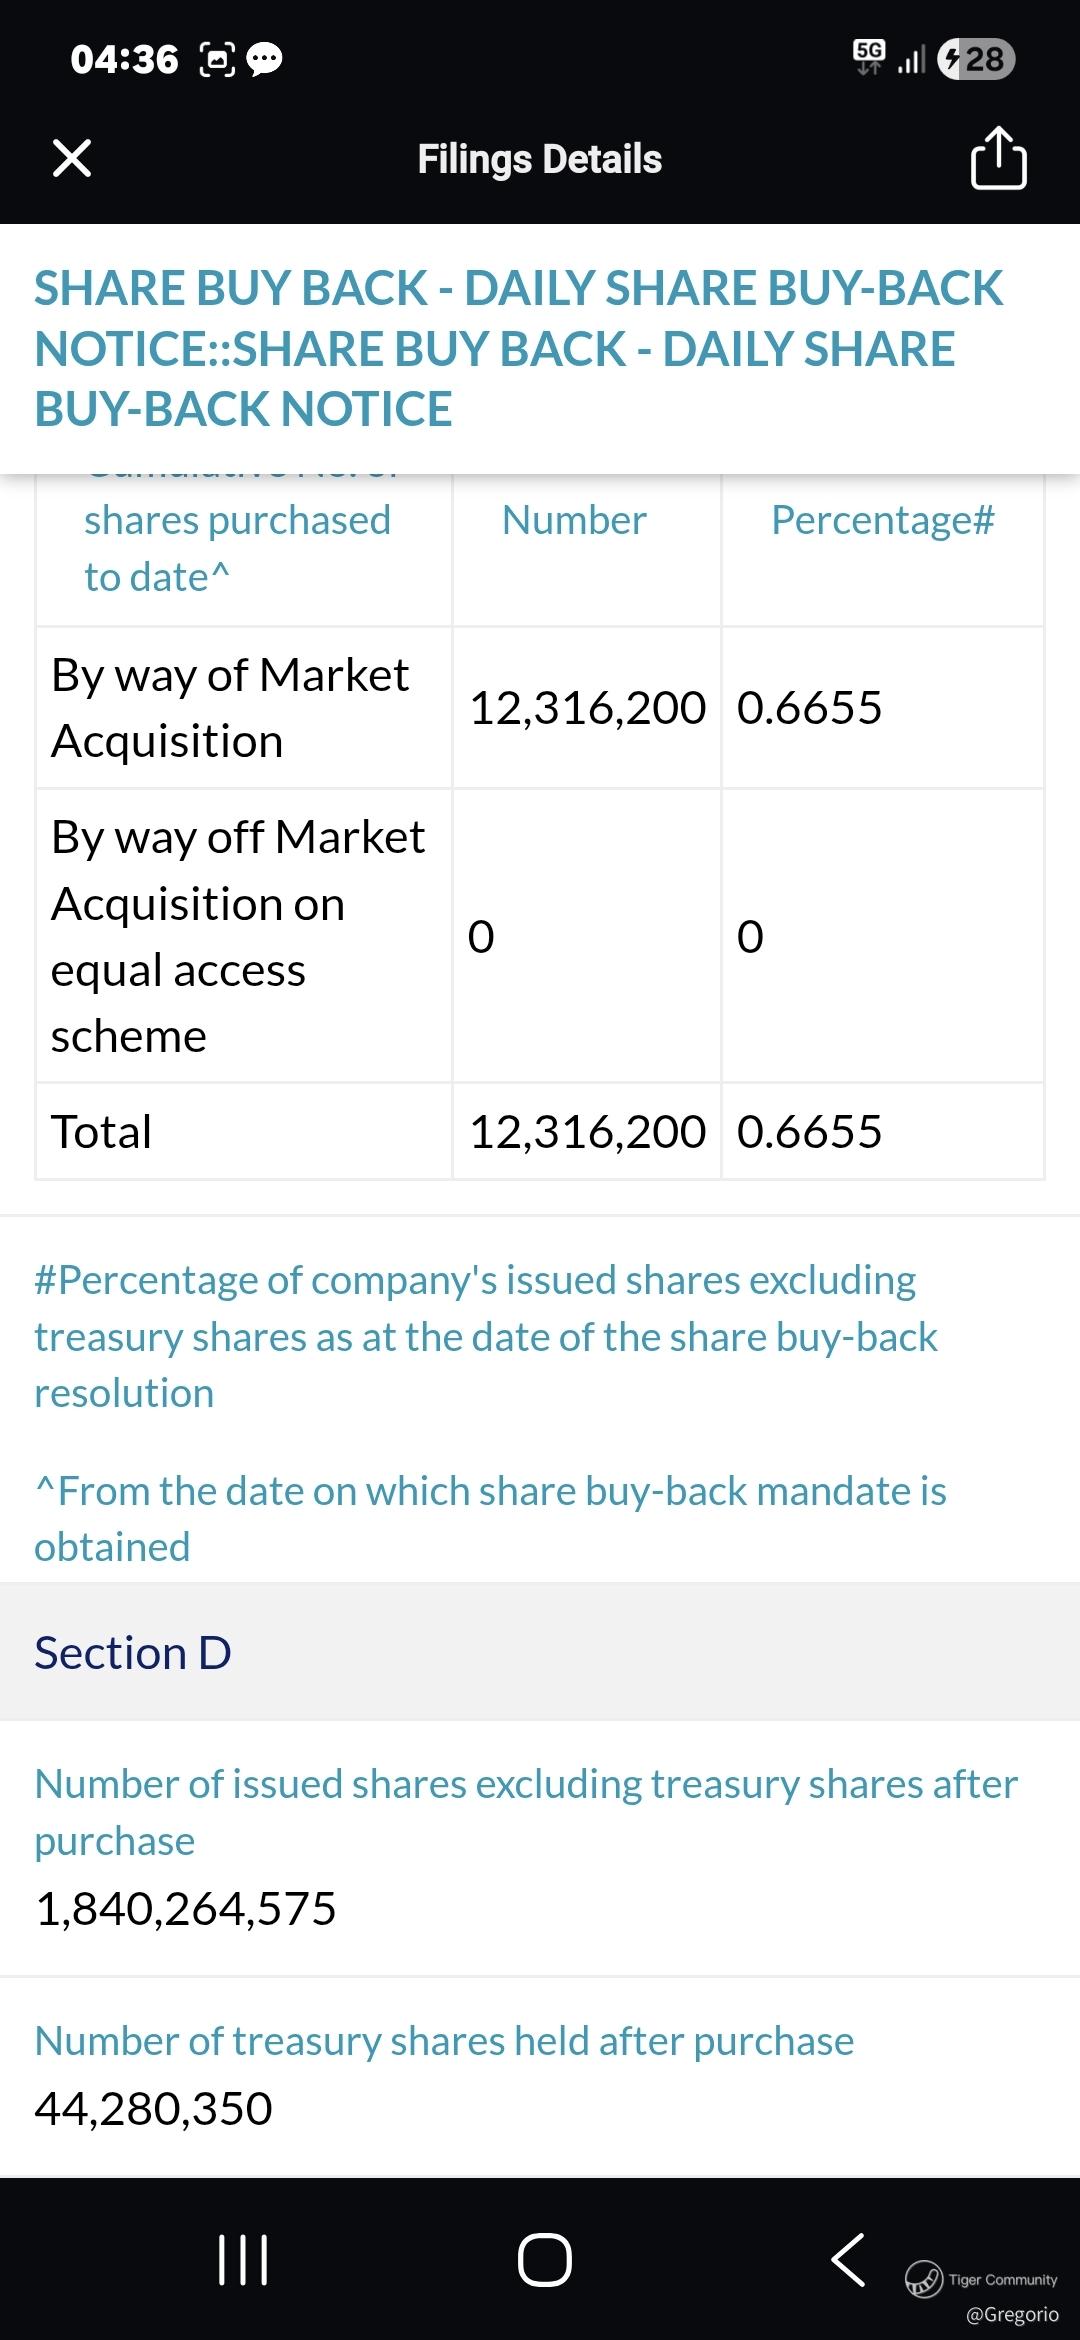Tap the Percentage# column header
Viewport: 1080px width, 2340px height.
(882, 520)
